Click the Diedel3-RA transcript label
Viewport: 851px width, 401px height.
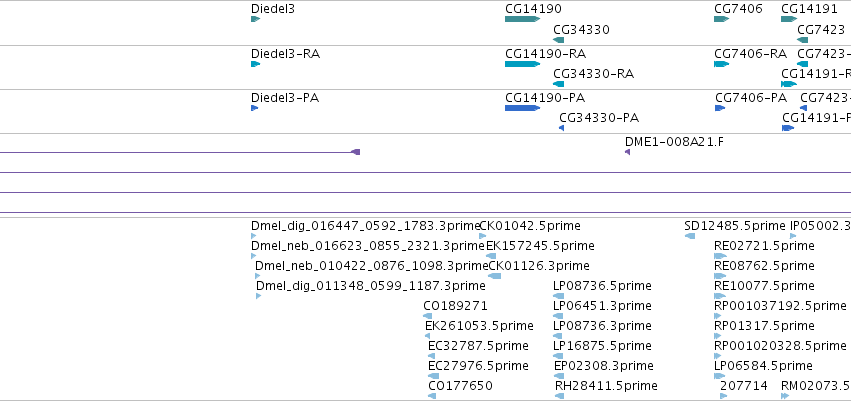point(285,54)
